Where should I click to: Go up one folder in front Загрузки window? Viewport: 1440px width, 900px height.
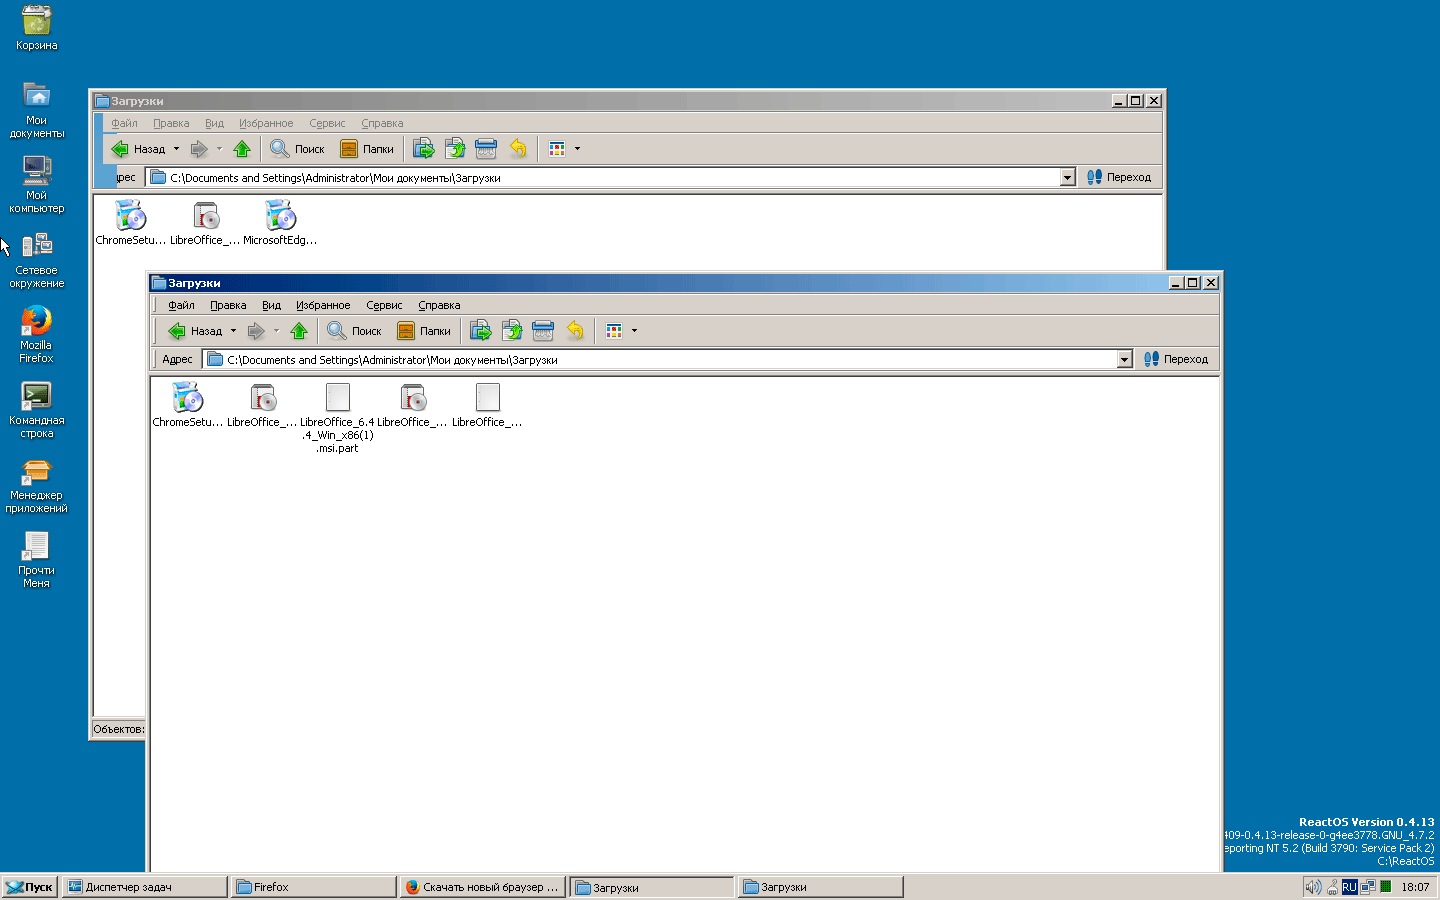click(x=298, y=331)
